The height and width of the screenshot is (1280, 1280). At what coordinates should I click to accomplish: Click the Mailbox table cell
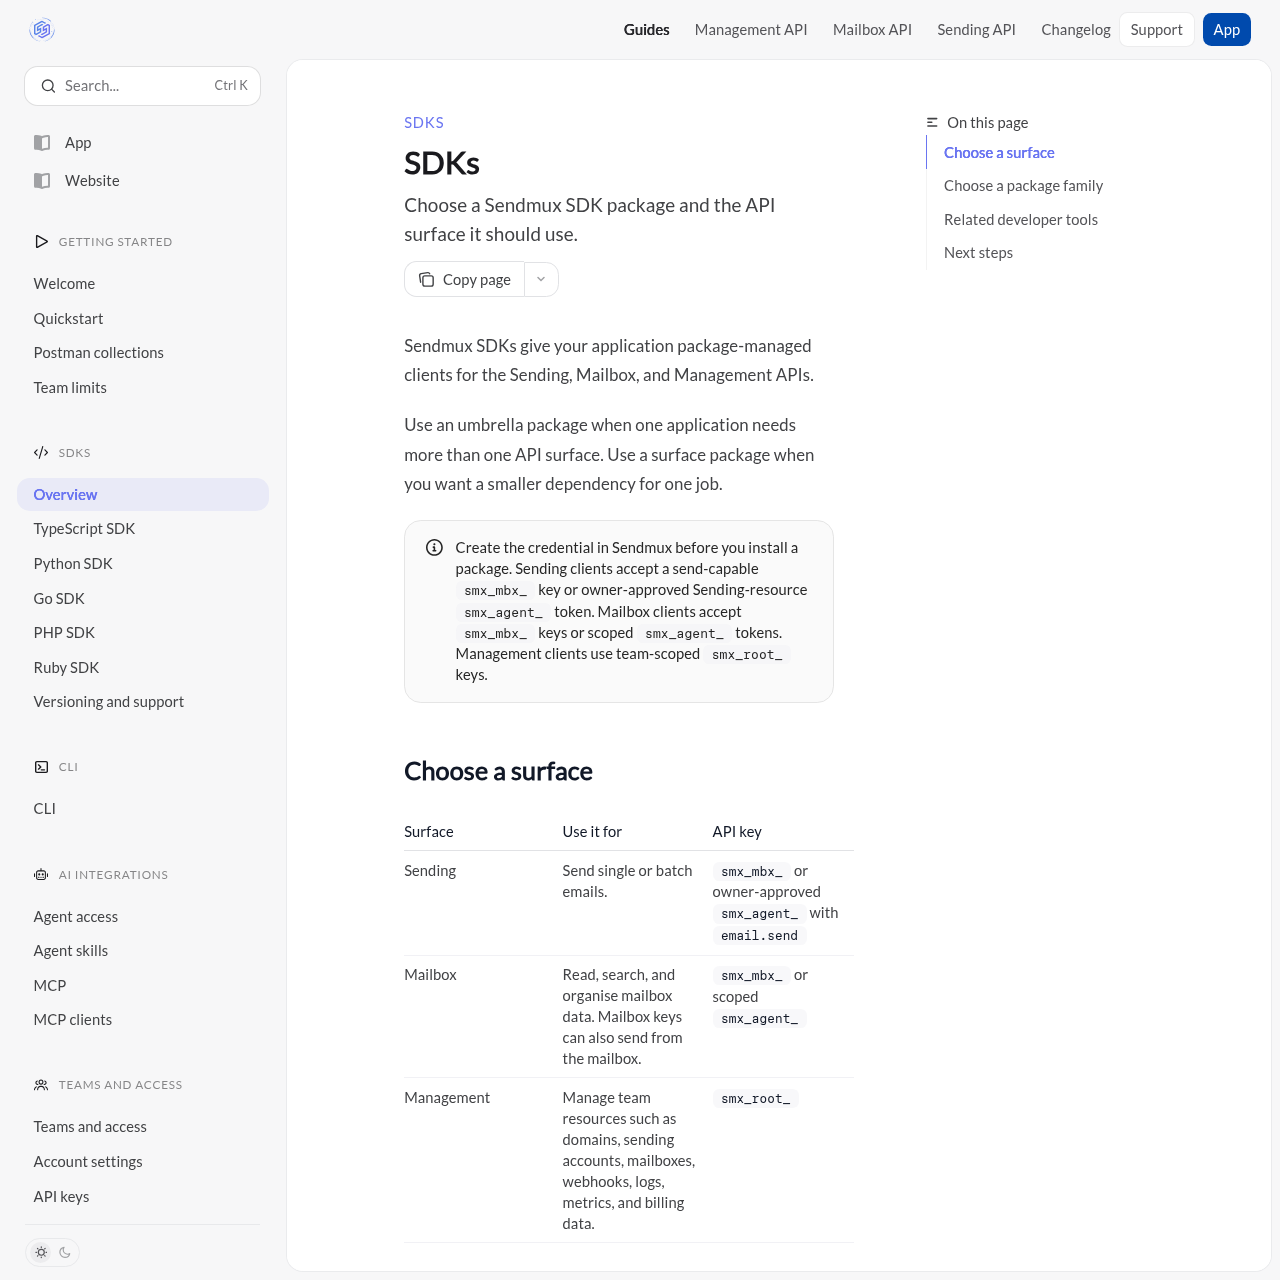click(430, 974)
